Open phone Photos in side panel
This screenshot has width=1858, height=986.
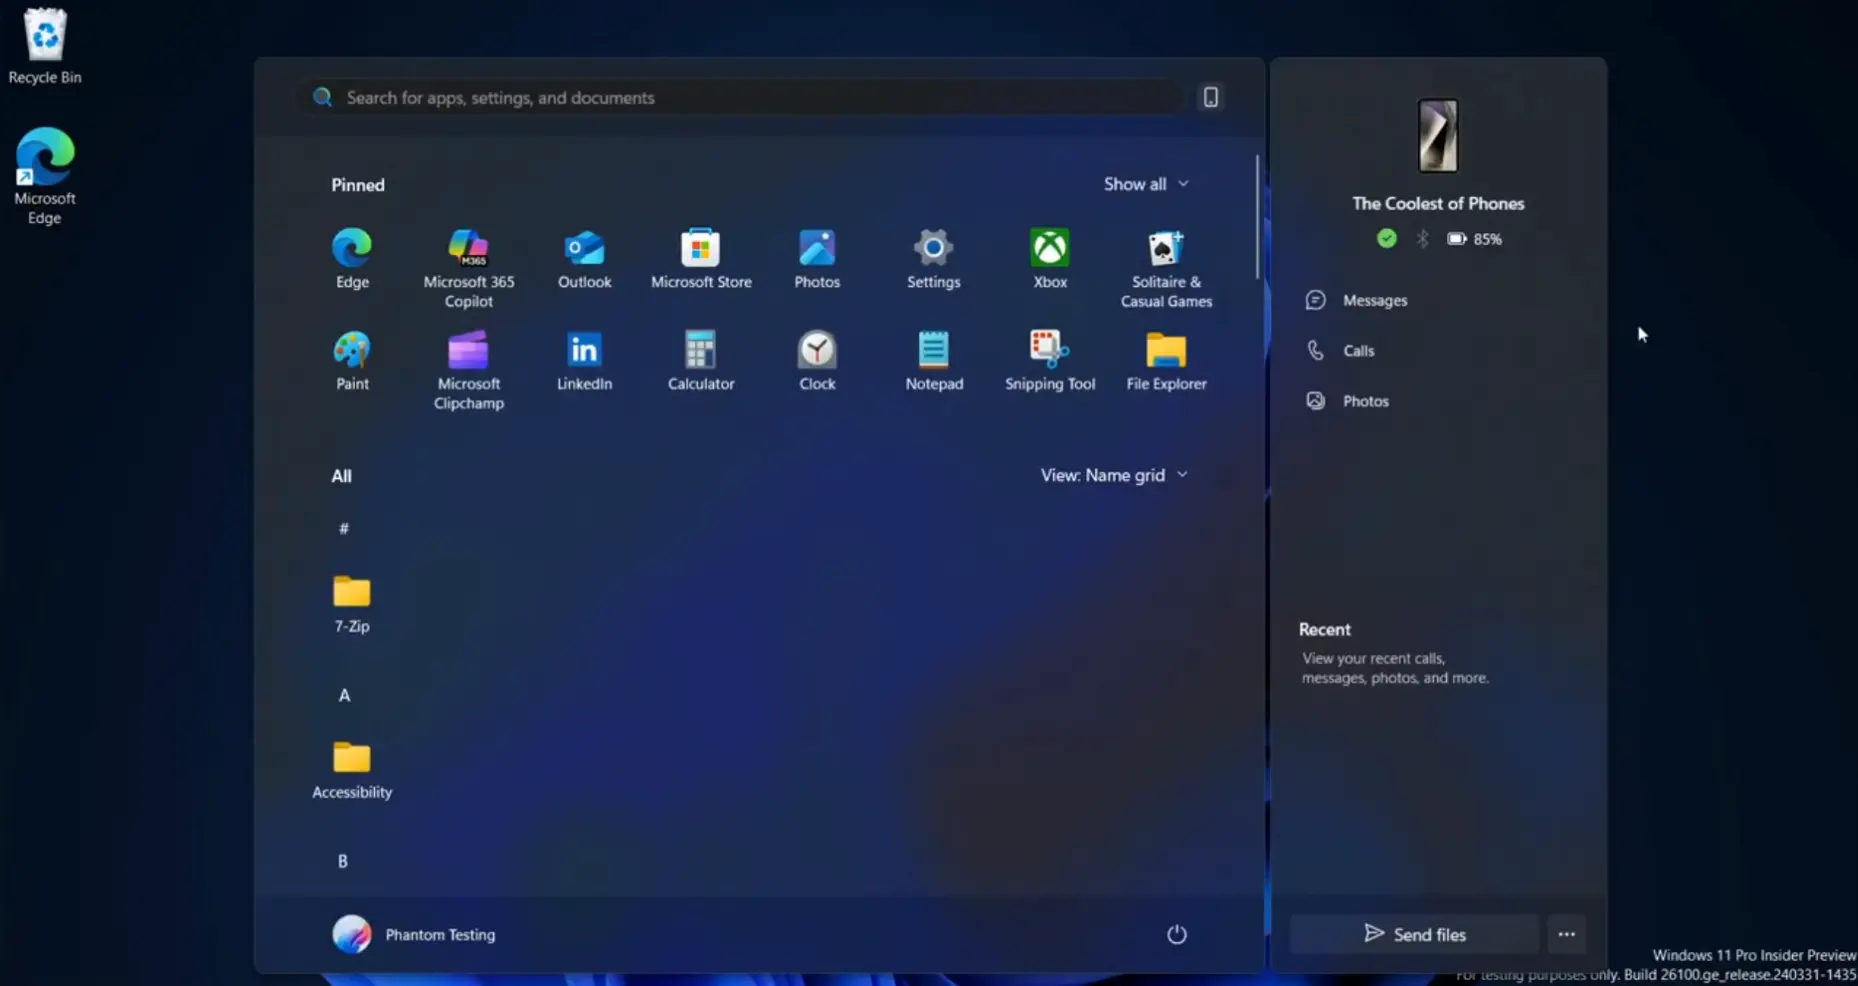pyautogui.click(x=1347, y=401)
